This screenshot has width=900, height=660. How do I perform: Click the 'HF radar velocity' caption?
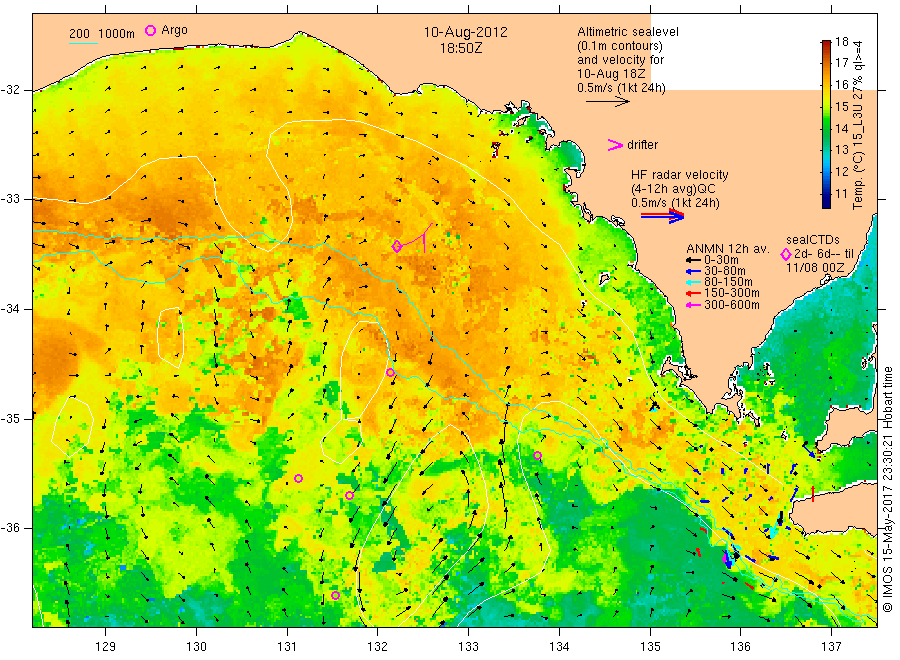[x=680, y=174]
